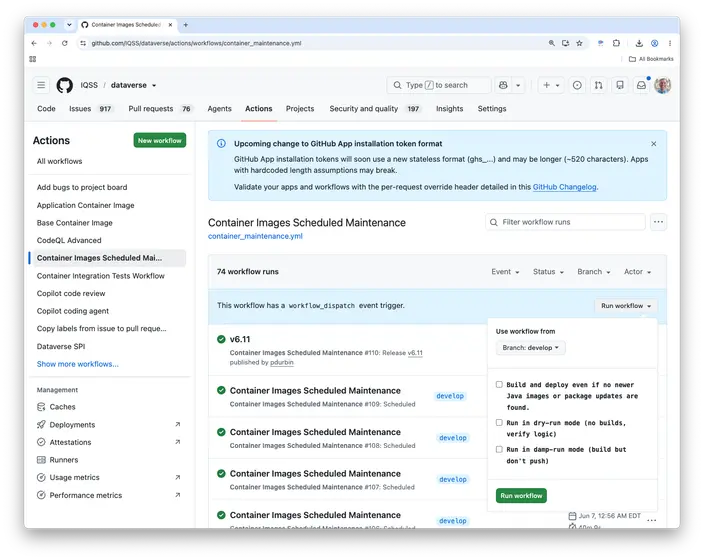This screenshot has width=704, height=560.
Task: Open the Status filter dropdown
Action: (548, 272)
